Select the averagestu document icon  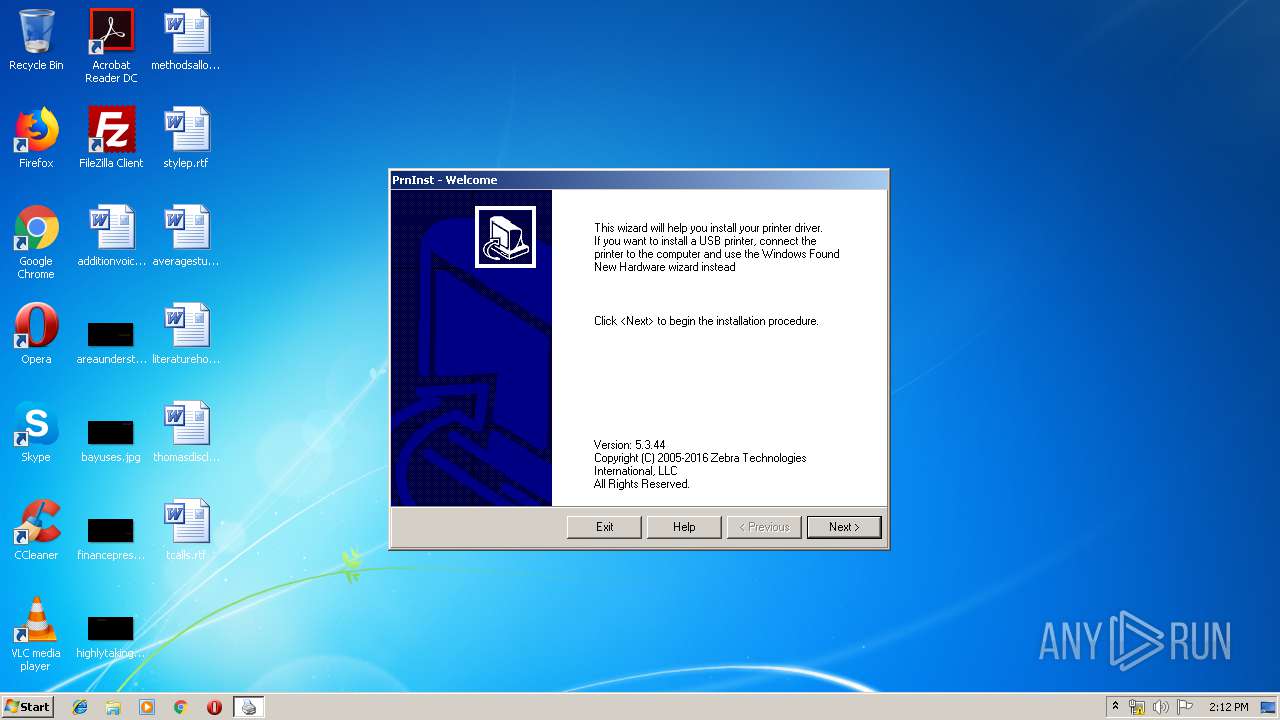[x=186, y=236]
